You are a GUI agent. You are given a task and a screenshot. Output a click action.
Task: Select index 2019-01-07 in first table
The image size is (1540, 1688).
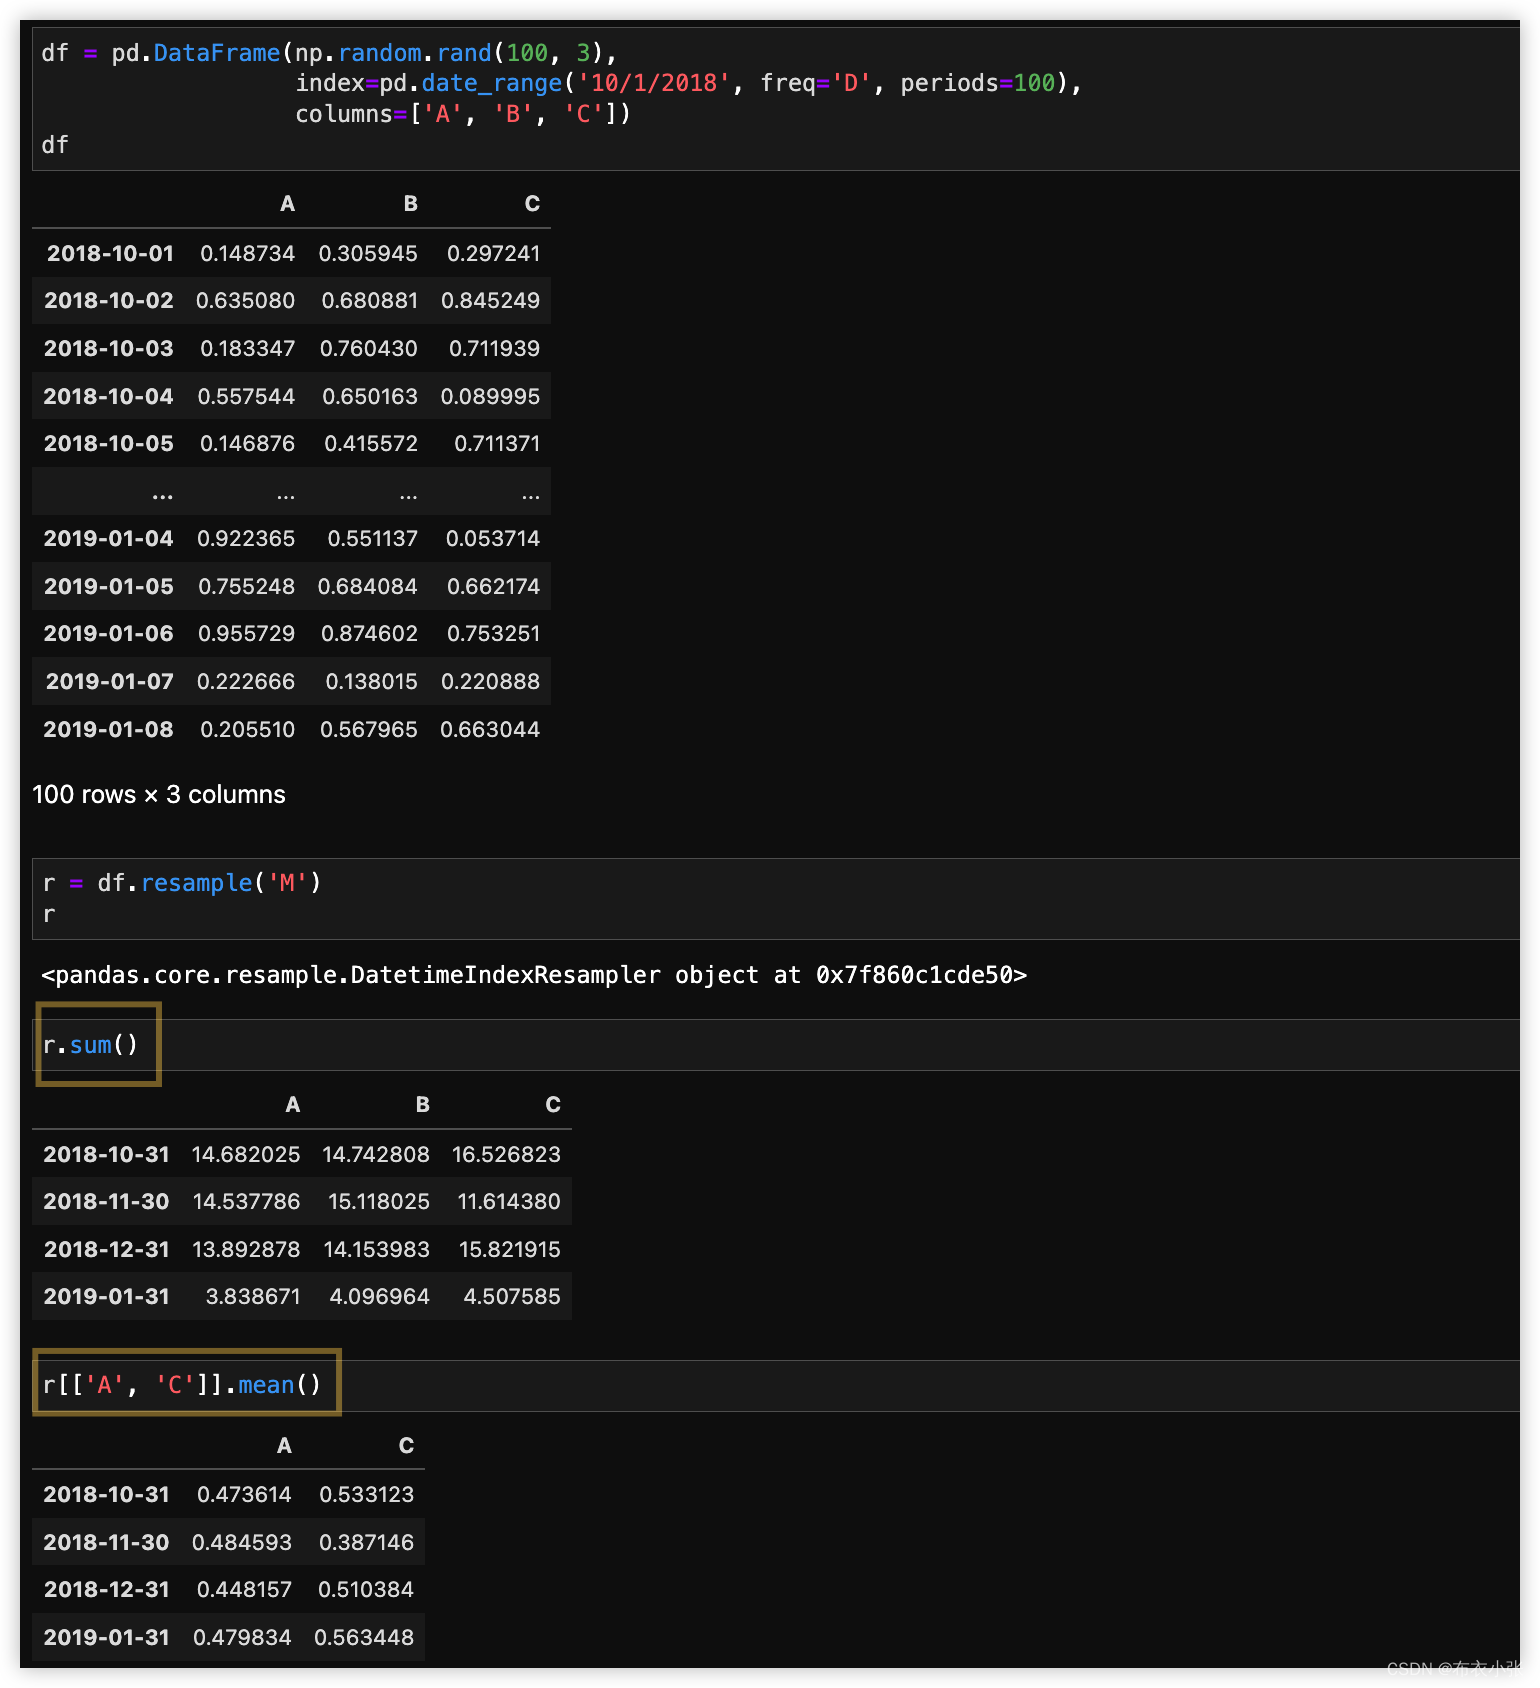(110, 682)
